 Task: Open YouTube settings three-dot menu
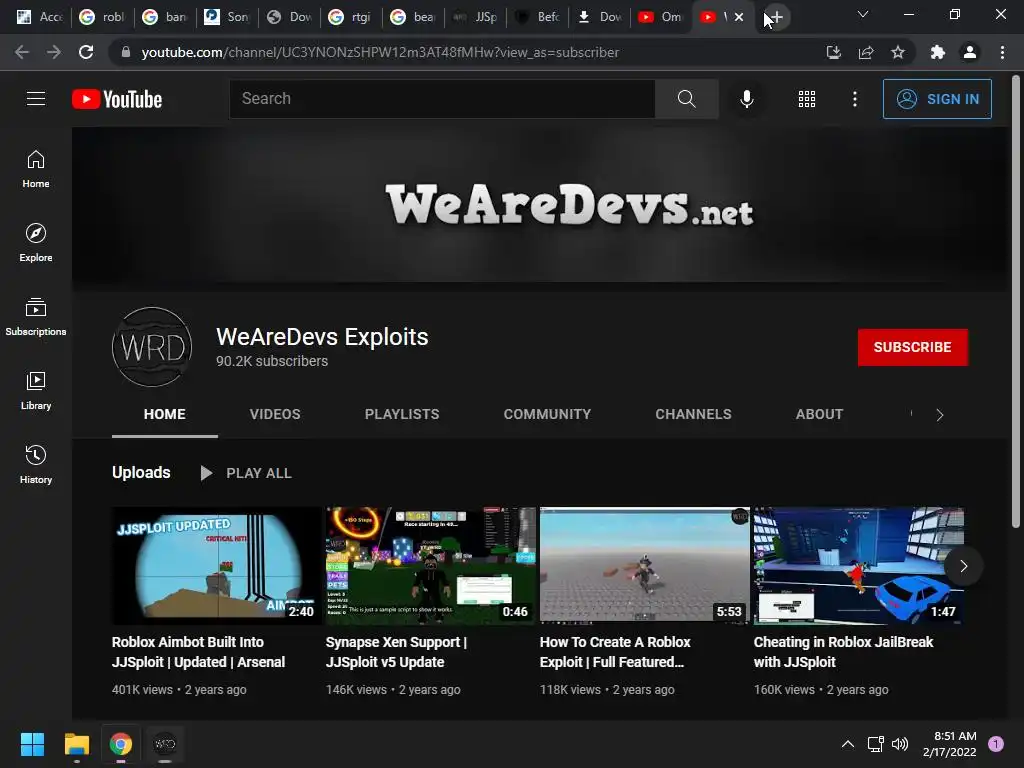point(854,99)
